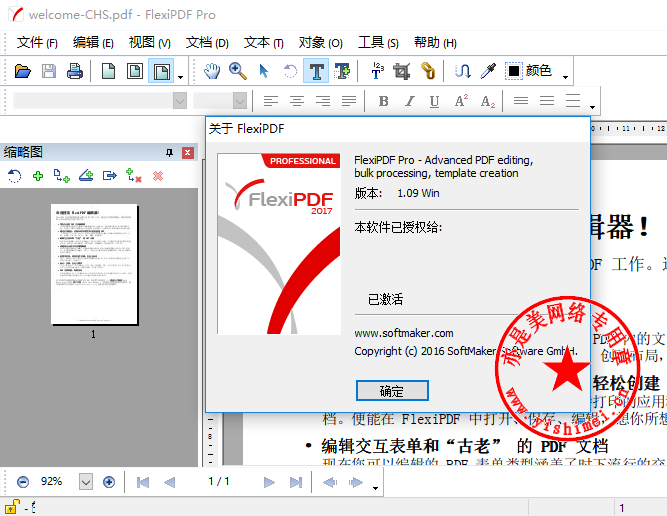Open the 文件 (F) menu

[x=37, y=43]
